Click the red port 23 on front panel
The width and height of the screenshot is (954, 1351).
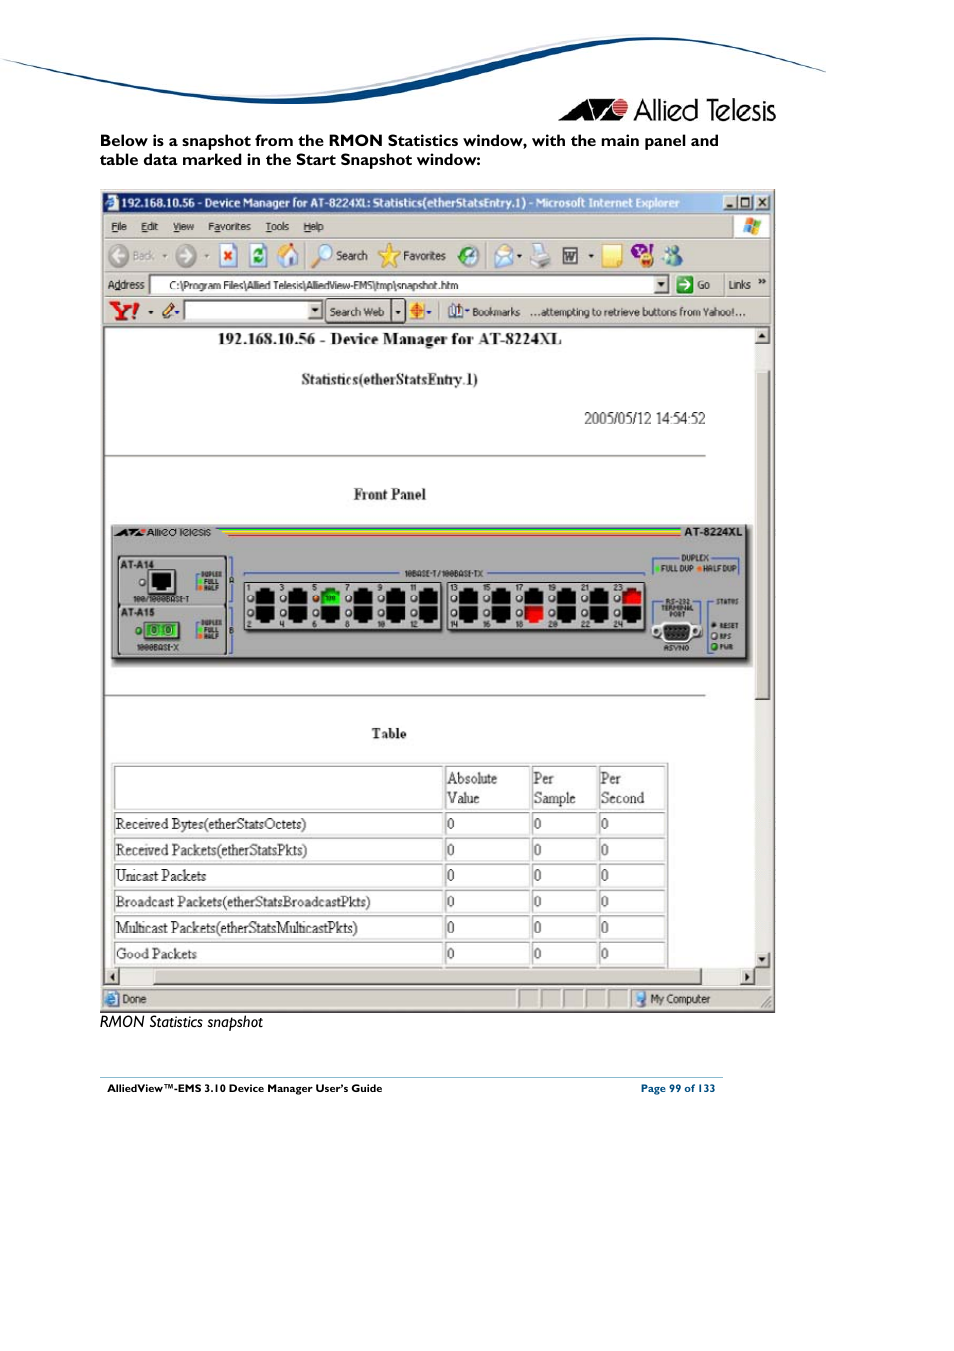tap(632, 598)
